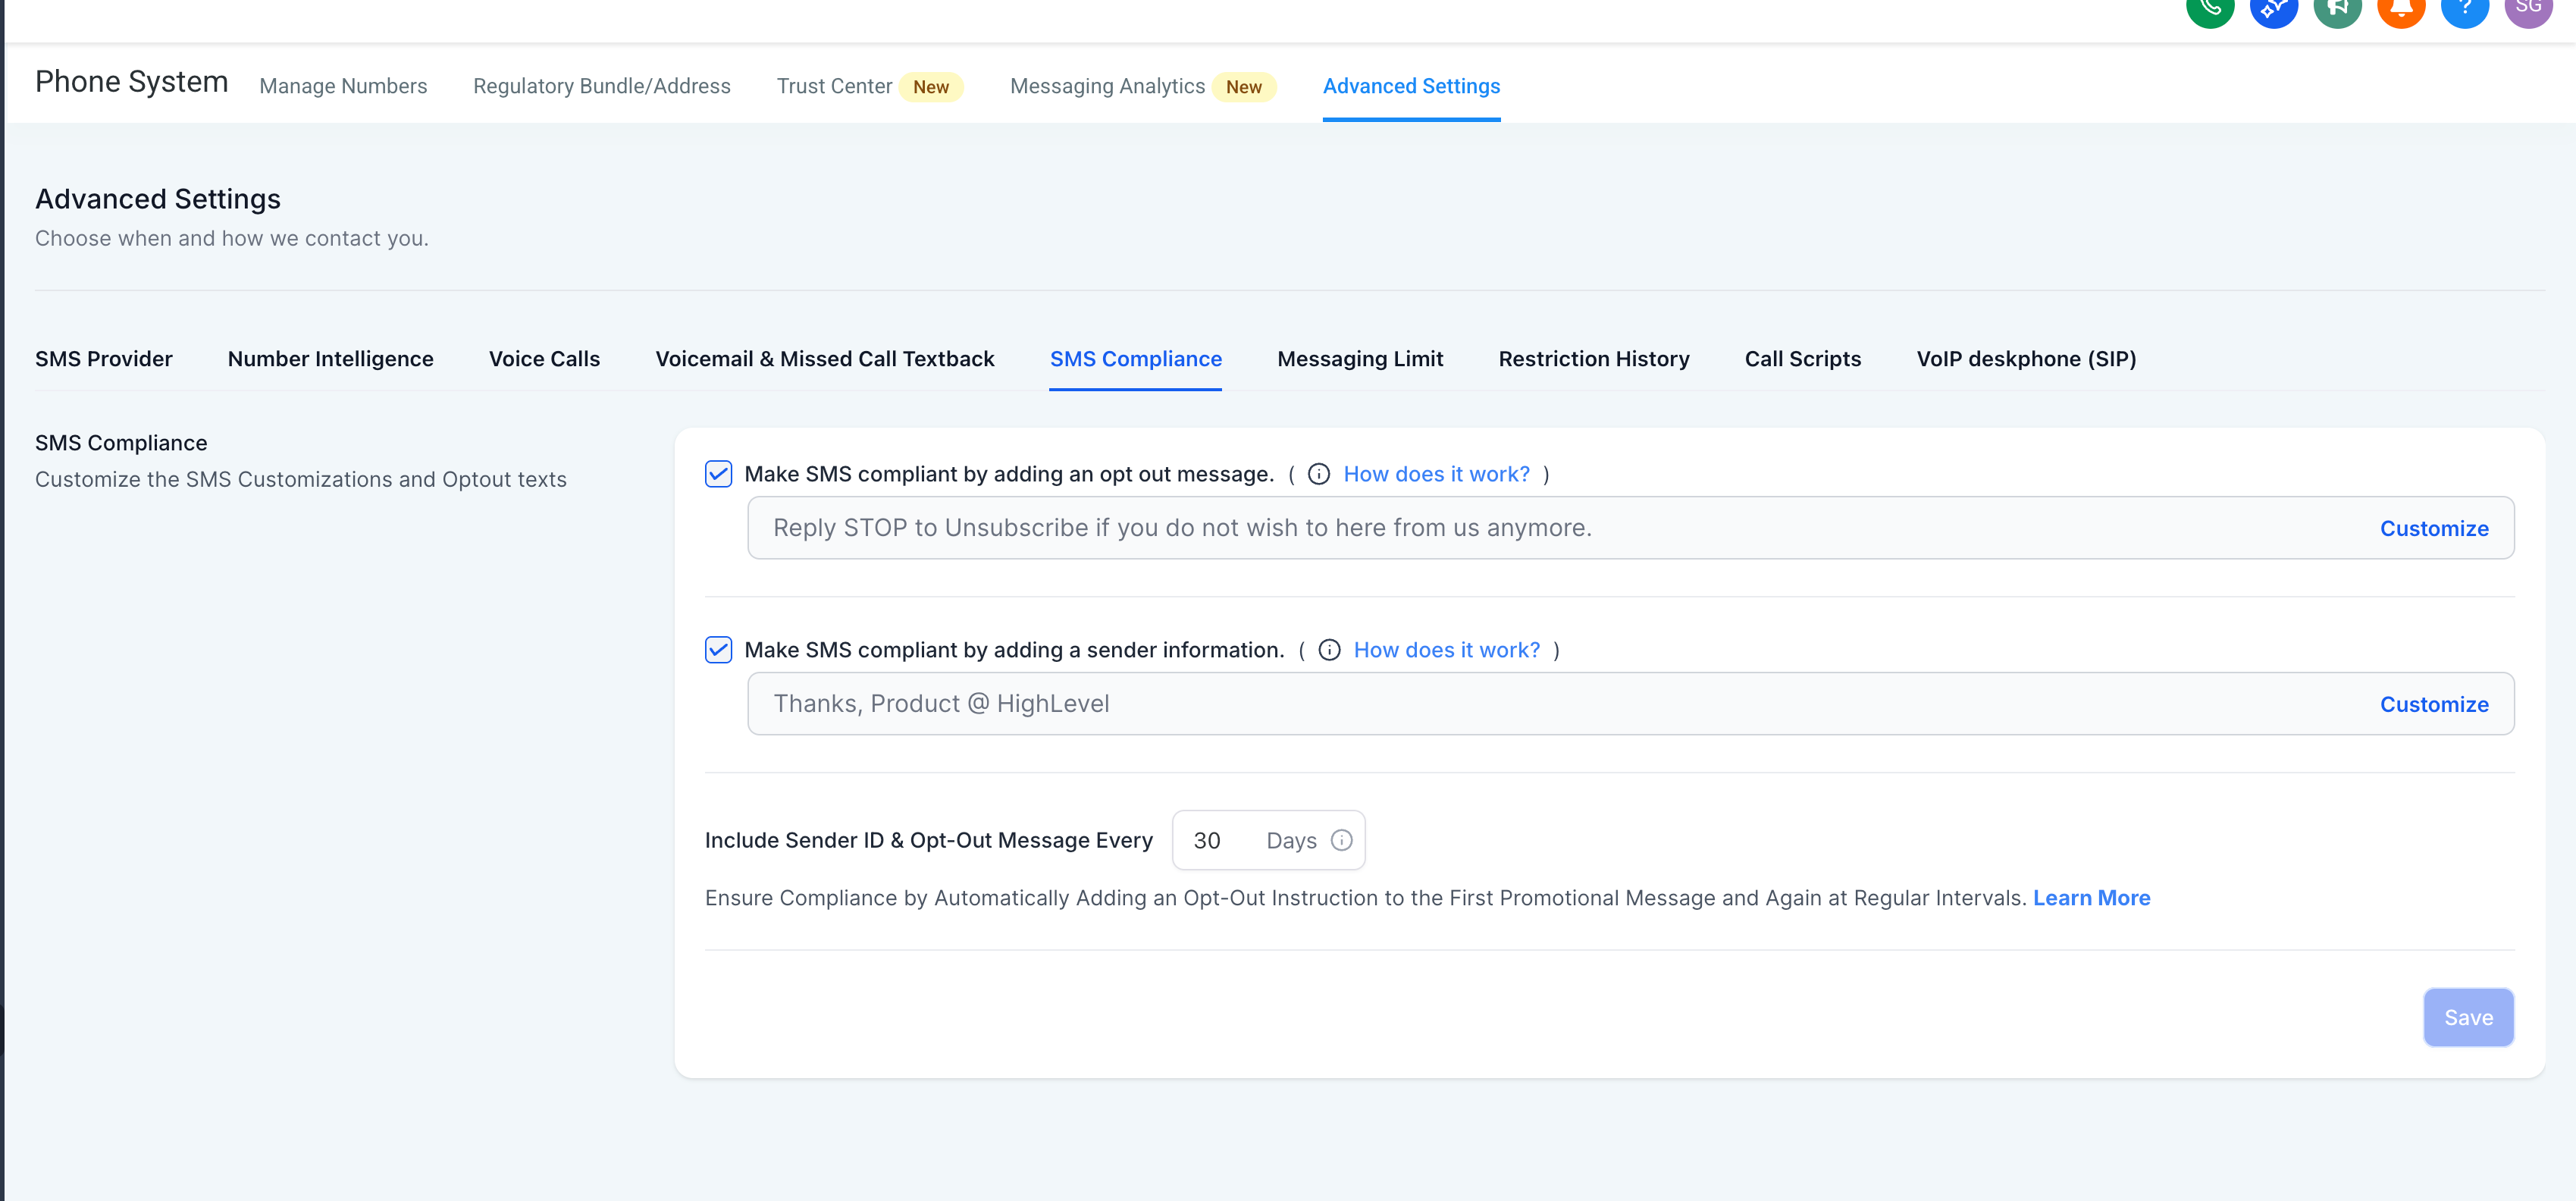The width and height of the screenshot is (2576, 1201).
Task: Click Customize for the sender information text
Action: (2434, 704)
